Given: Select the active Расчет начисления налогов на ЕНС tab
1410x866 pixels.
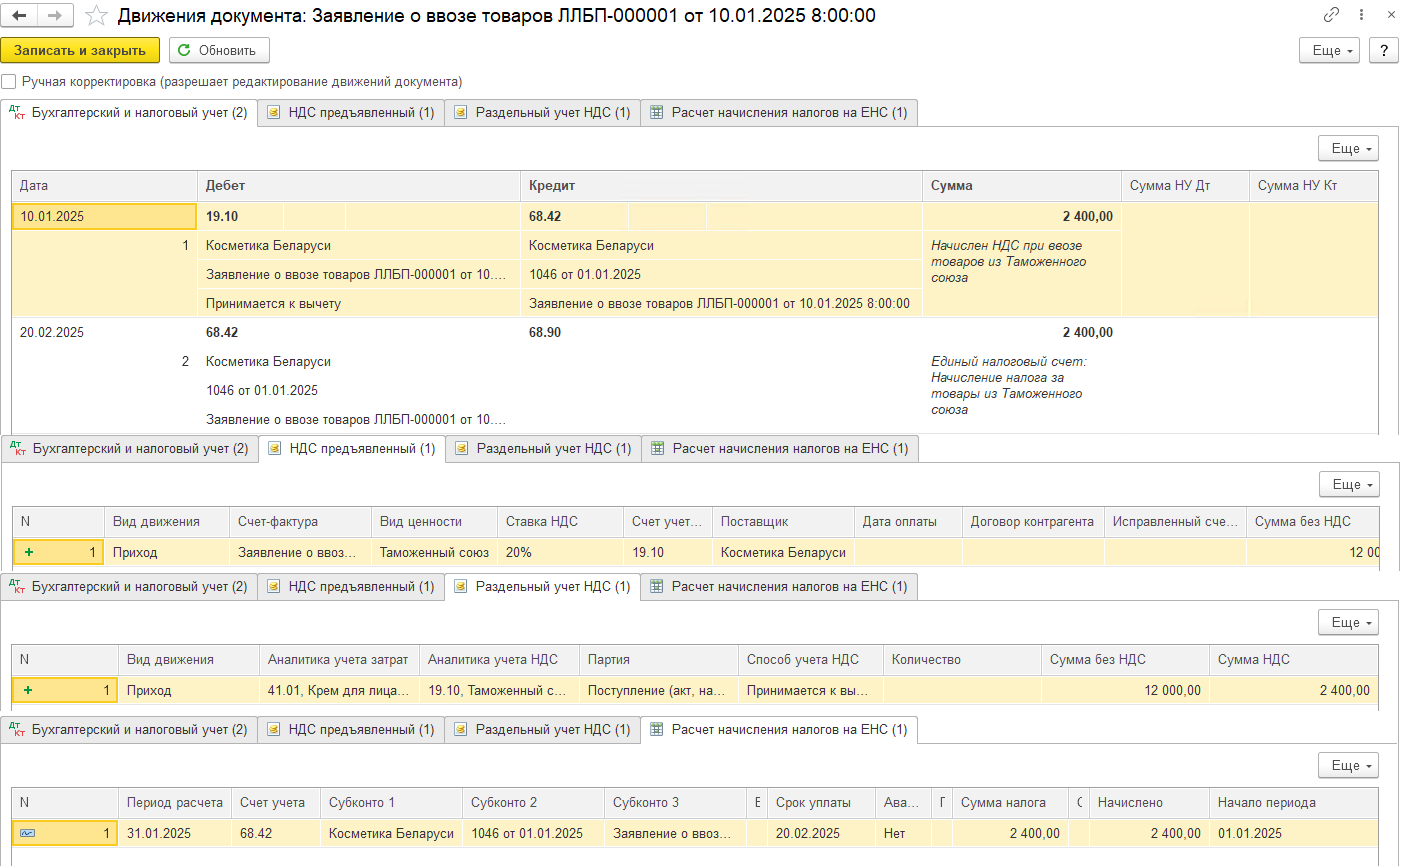Looking at the screenshot, I should [779, 730].
